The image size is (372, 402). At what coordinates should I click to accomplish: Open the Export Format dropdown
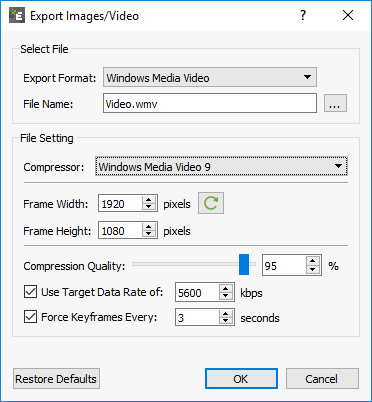(210, 77)
